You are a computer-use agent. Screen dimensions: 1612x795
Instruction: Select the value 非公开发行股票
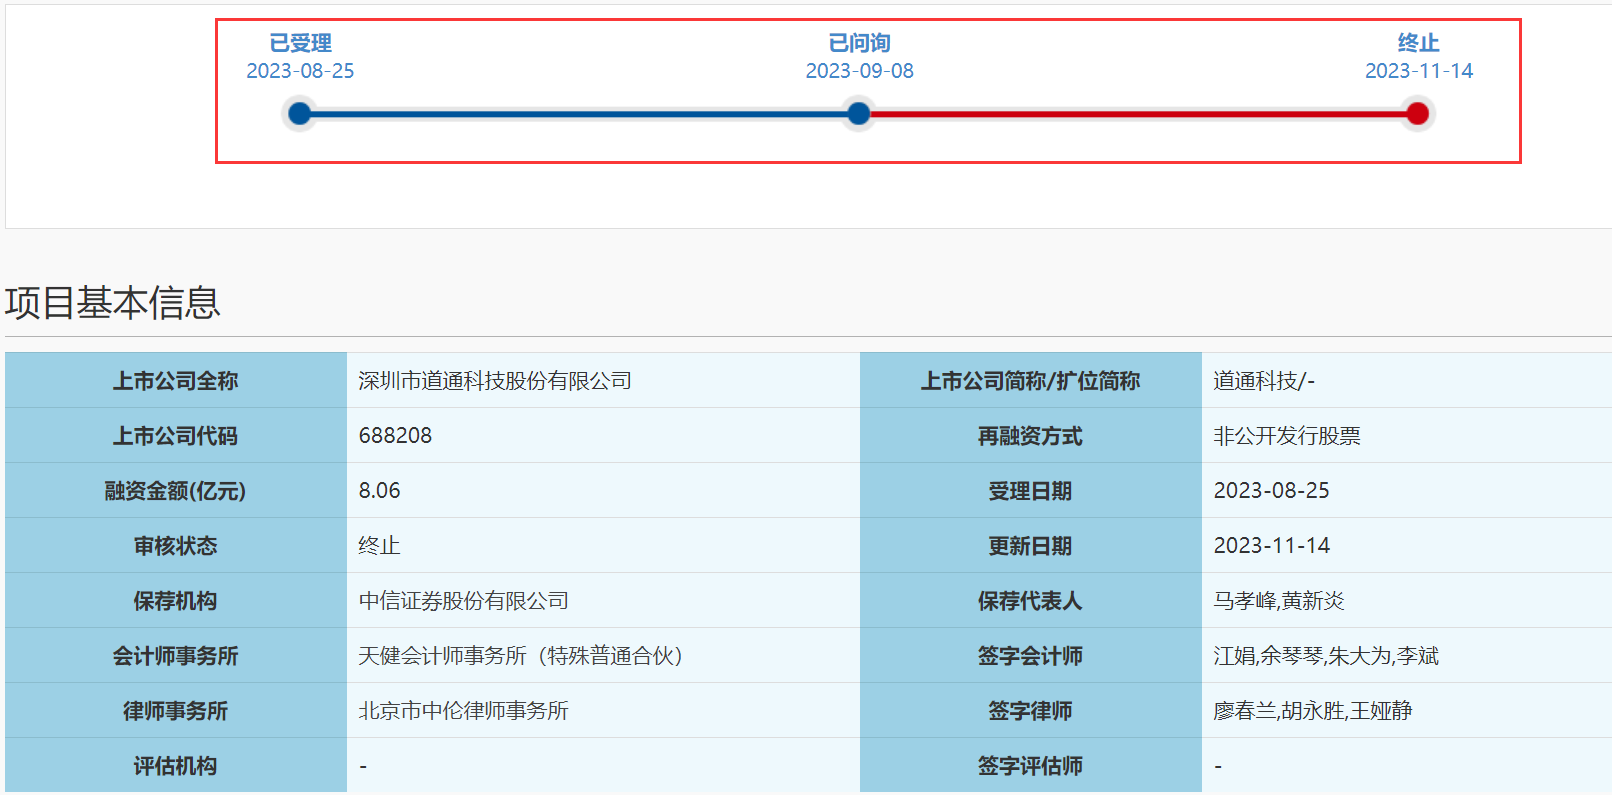(1287, 436)
